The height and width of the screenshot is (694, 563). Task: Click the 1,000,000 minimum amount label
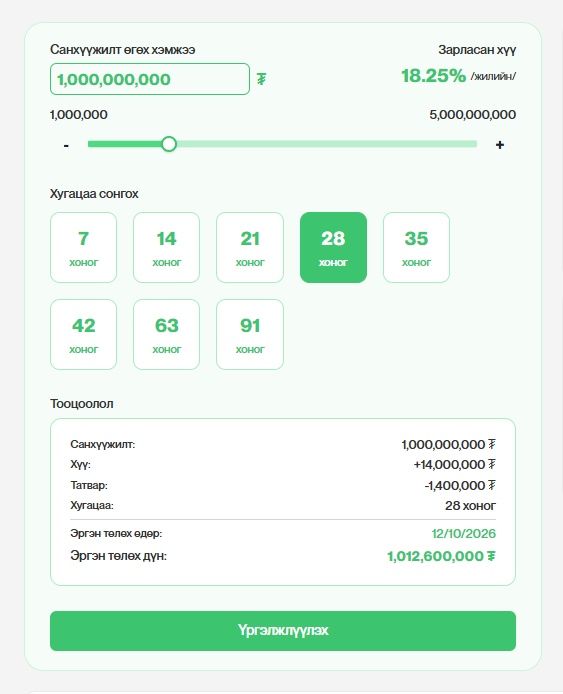pyautogui.click(x=79, y=115)
